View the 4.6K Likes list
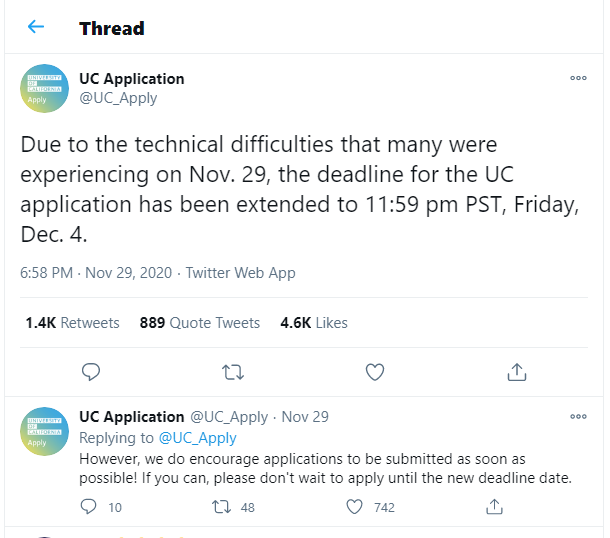The image size is (610, 538). tap(314, 323)
